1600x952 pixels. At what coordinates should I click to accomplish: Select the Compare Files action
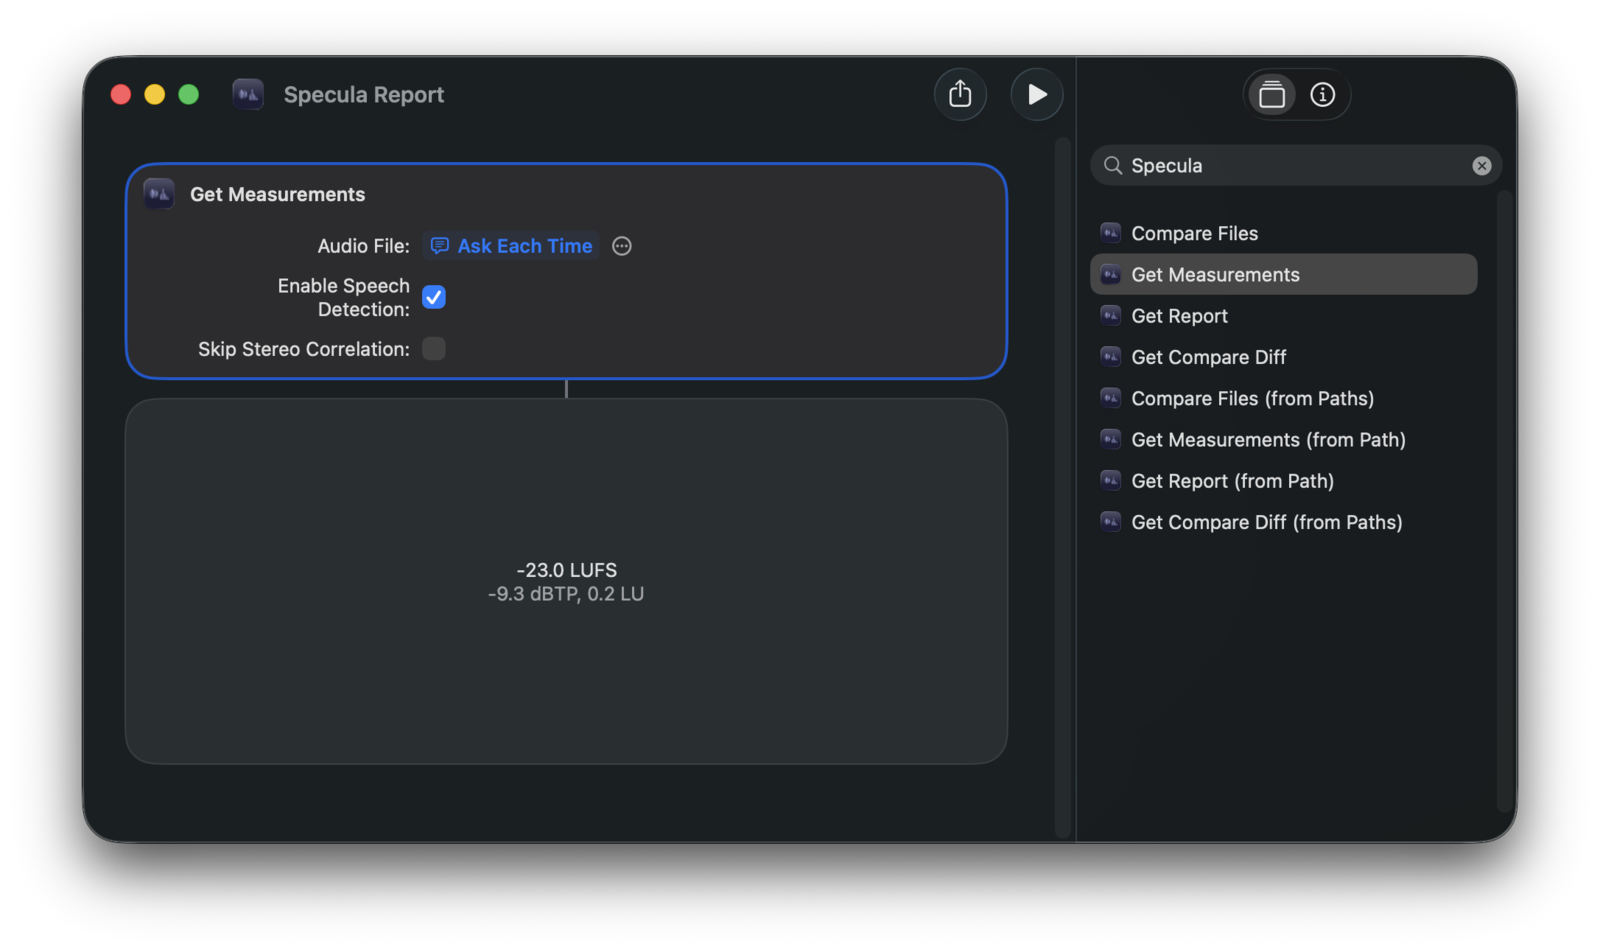click(x=1283, y=233)
